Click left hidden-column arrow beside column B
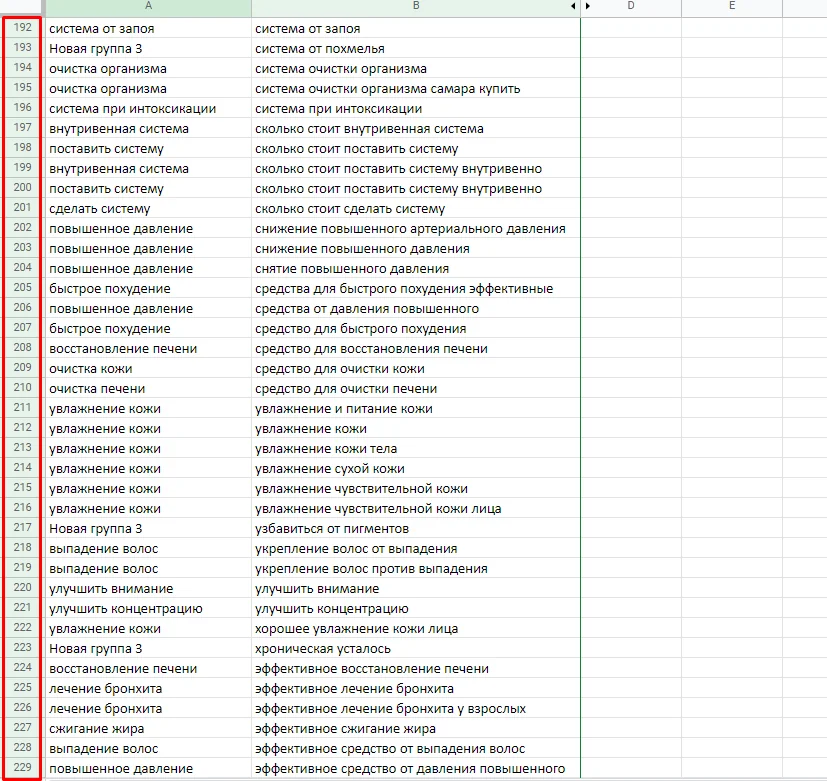The height and width of the screenshot is (781, 827). (573, 6)
